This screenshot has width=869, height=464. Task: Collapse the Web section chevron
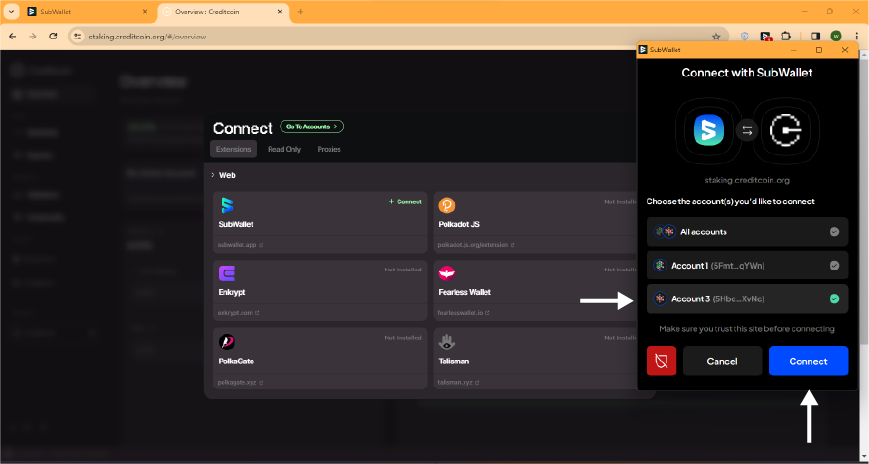pos(213,175)
